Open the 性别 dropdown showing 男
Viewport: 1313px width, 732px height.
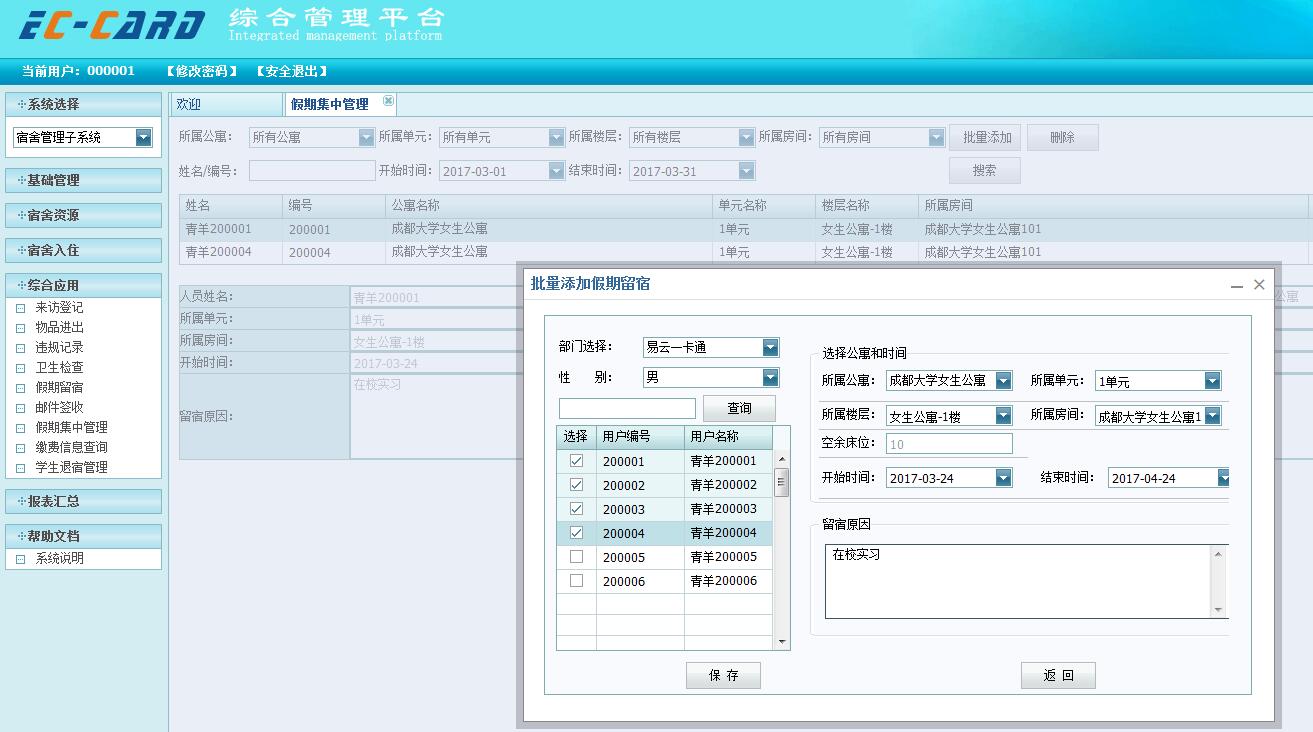770,378
